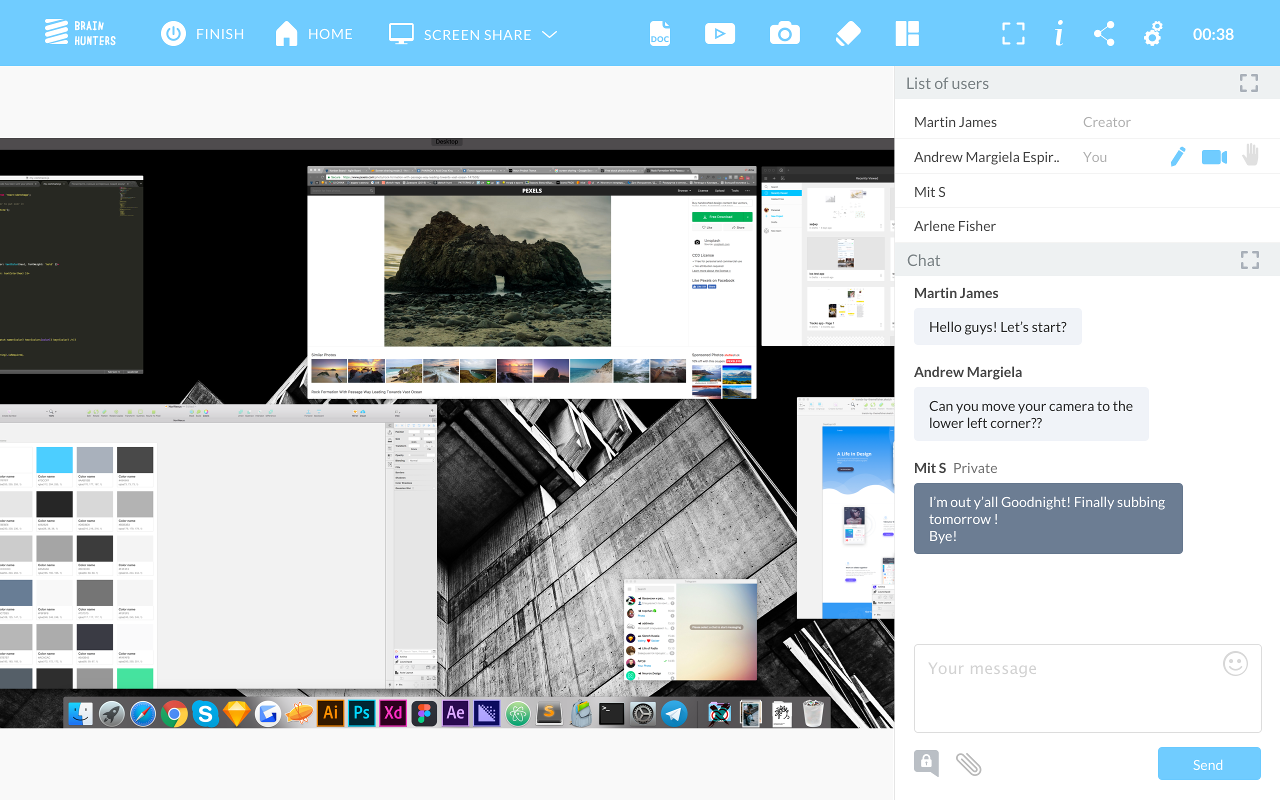The height and width of the screenshot is (800, 1280).
Task: Enable your pencil annotation tool
Action: (x=1177, y=156)
